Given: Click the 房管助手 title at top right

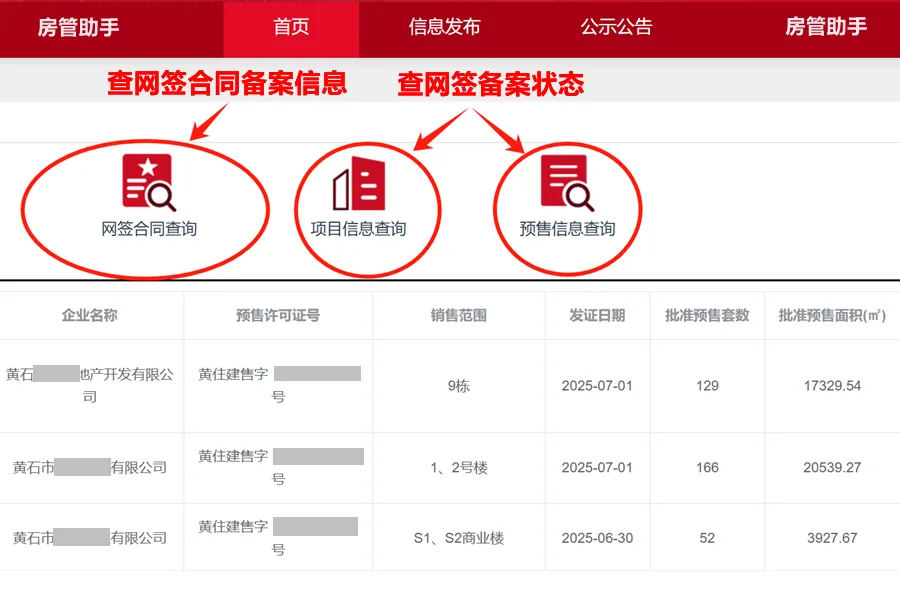Looking at the screenshot, I should pyautogui.click(x=826, y=28).
